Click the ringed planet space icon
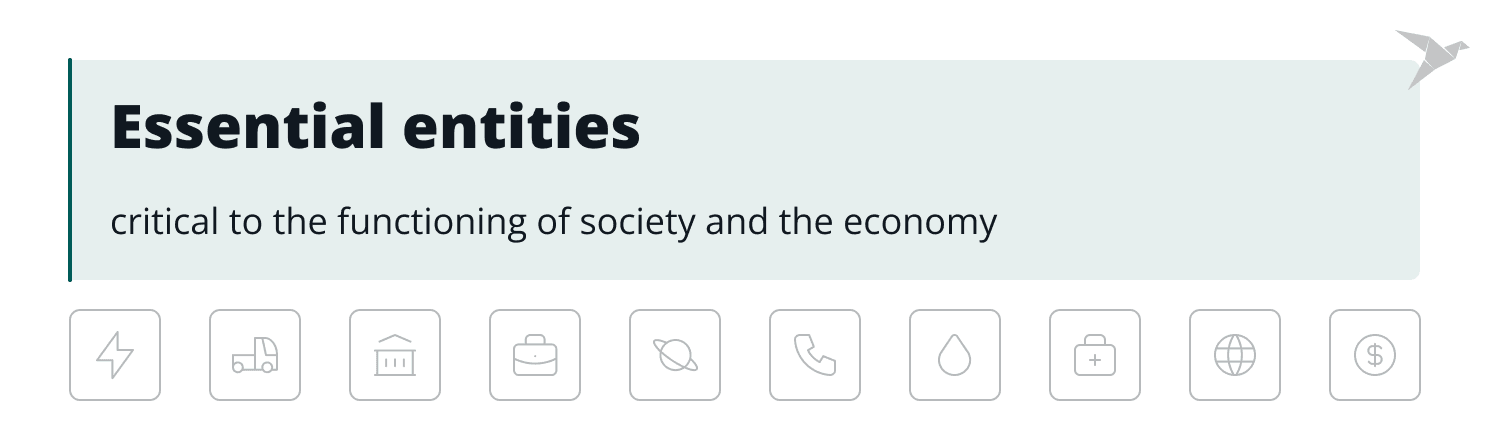The height and width of the screenshot is (440, 1500). point(675,355)
